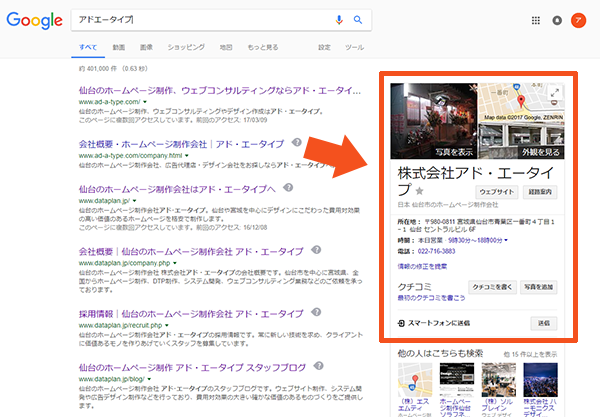Expand the map with the arrows icon
Viewport: 600px width, 417px height.
[554, 92]
